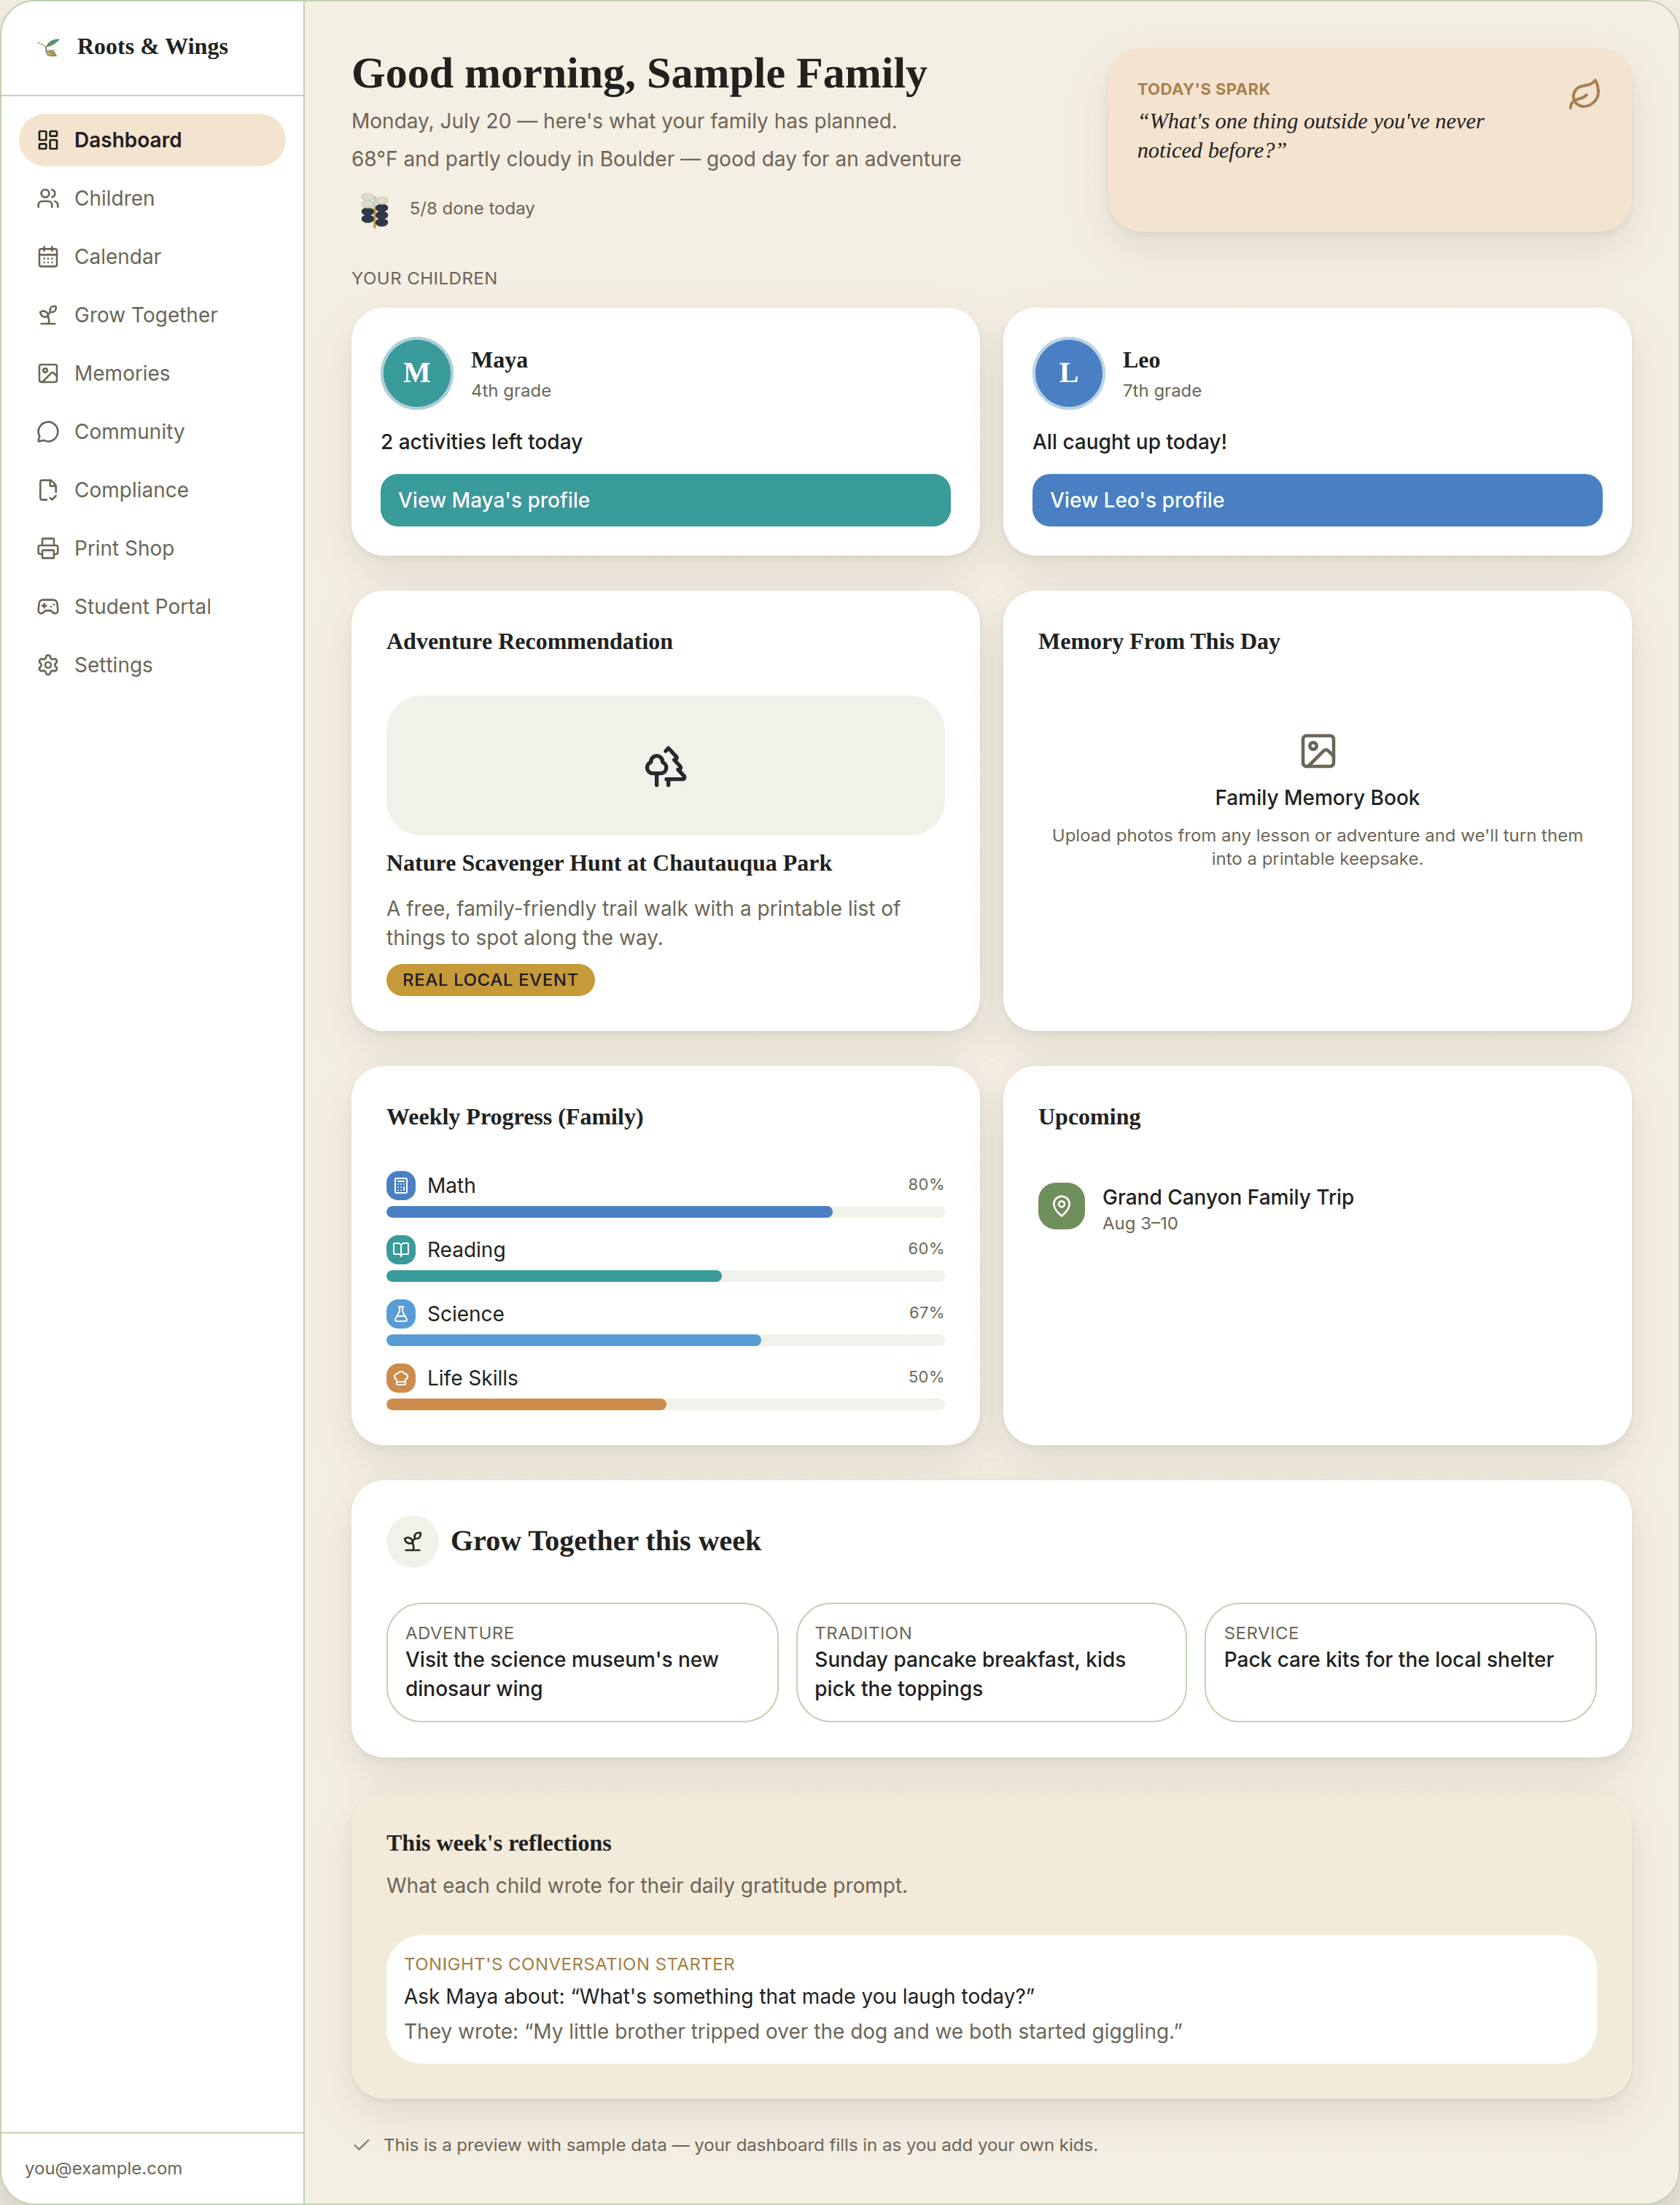This screenshot has height=2205, width=1680.
Task: Open Settings from the sidebar
Action: pos(152,665)
